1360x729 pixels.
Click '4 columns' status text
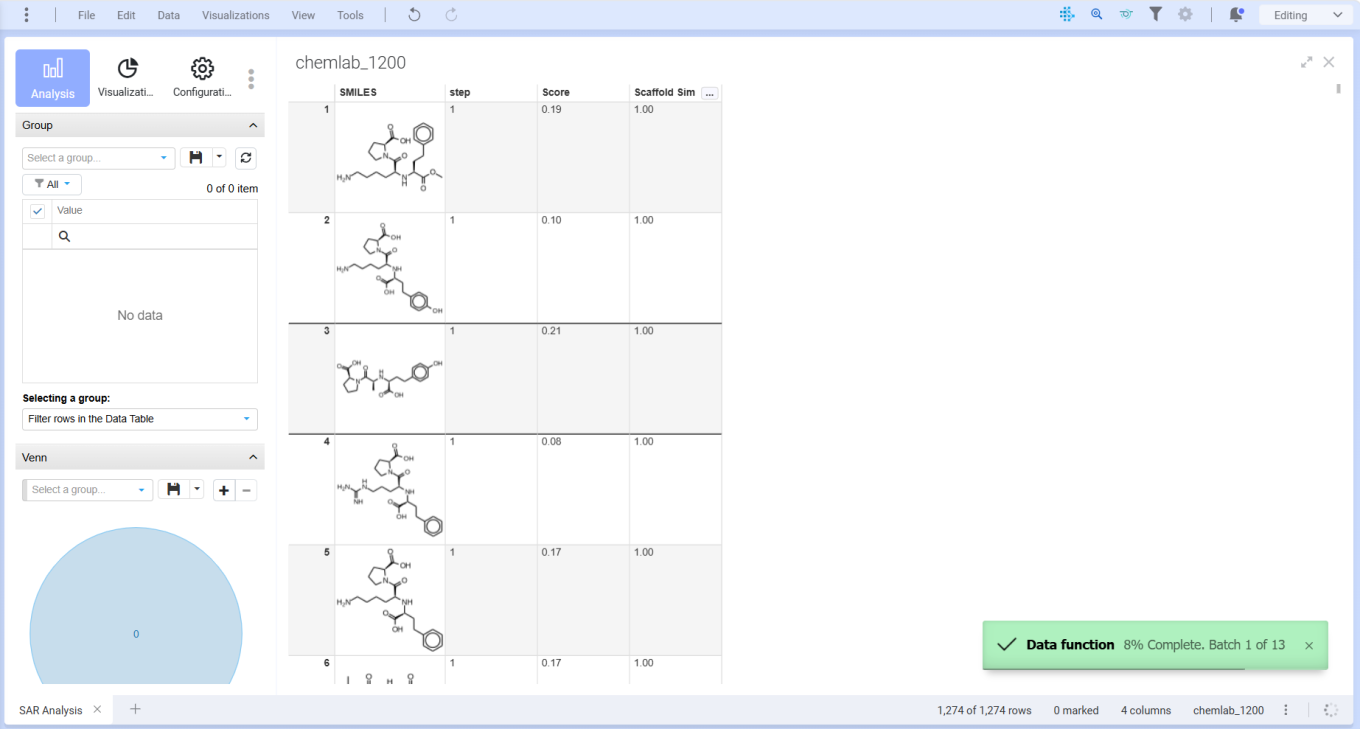1146,711
